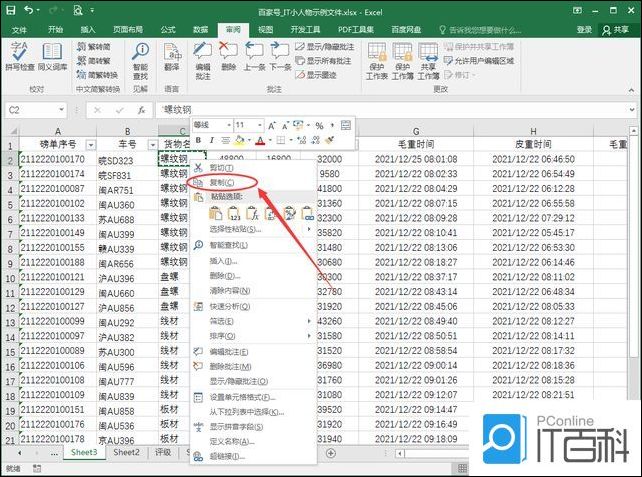Add new sheet with the plus button
Image resolution: width=642 pixels, height=477 pixels.
[x=331, y=453]
